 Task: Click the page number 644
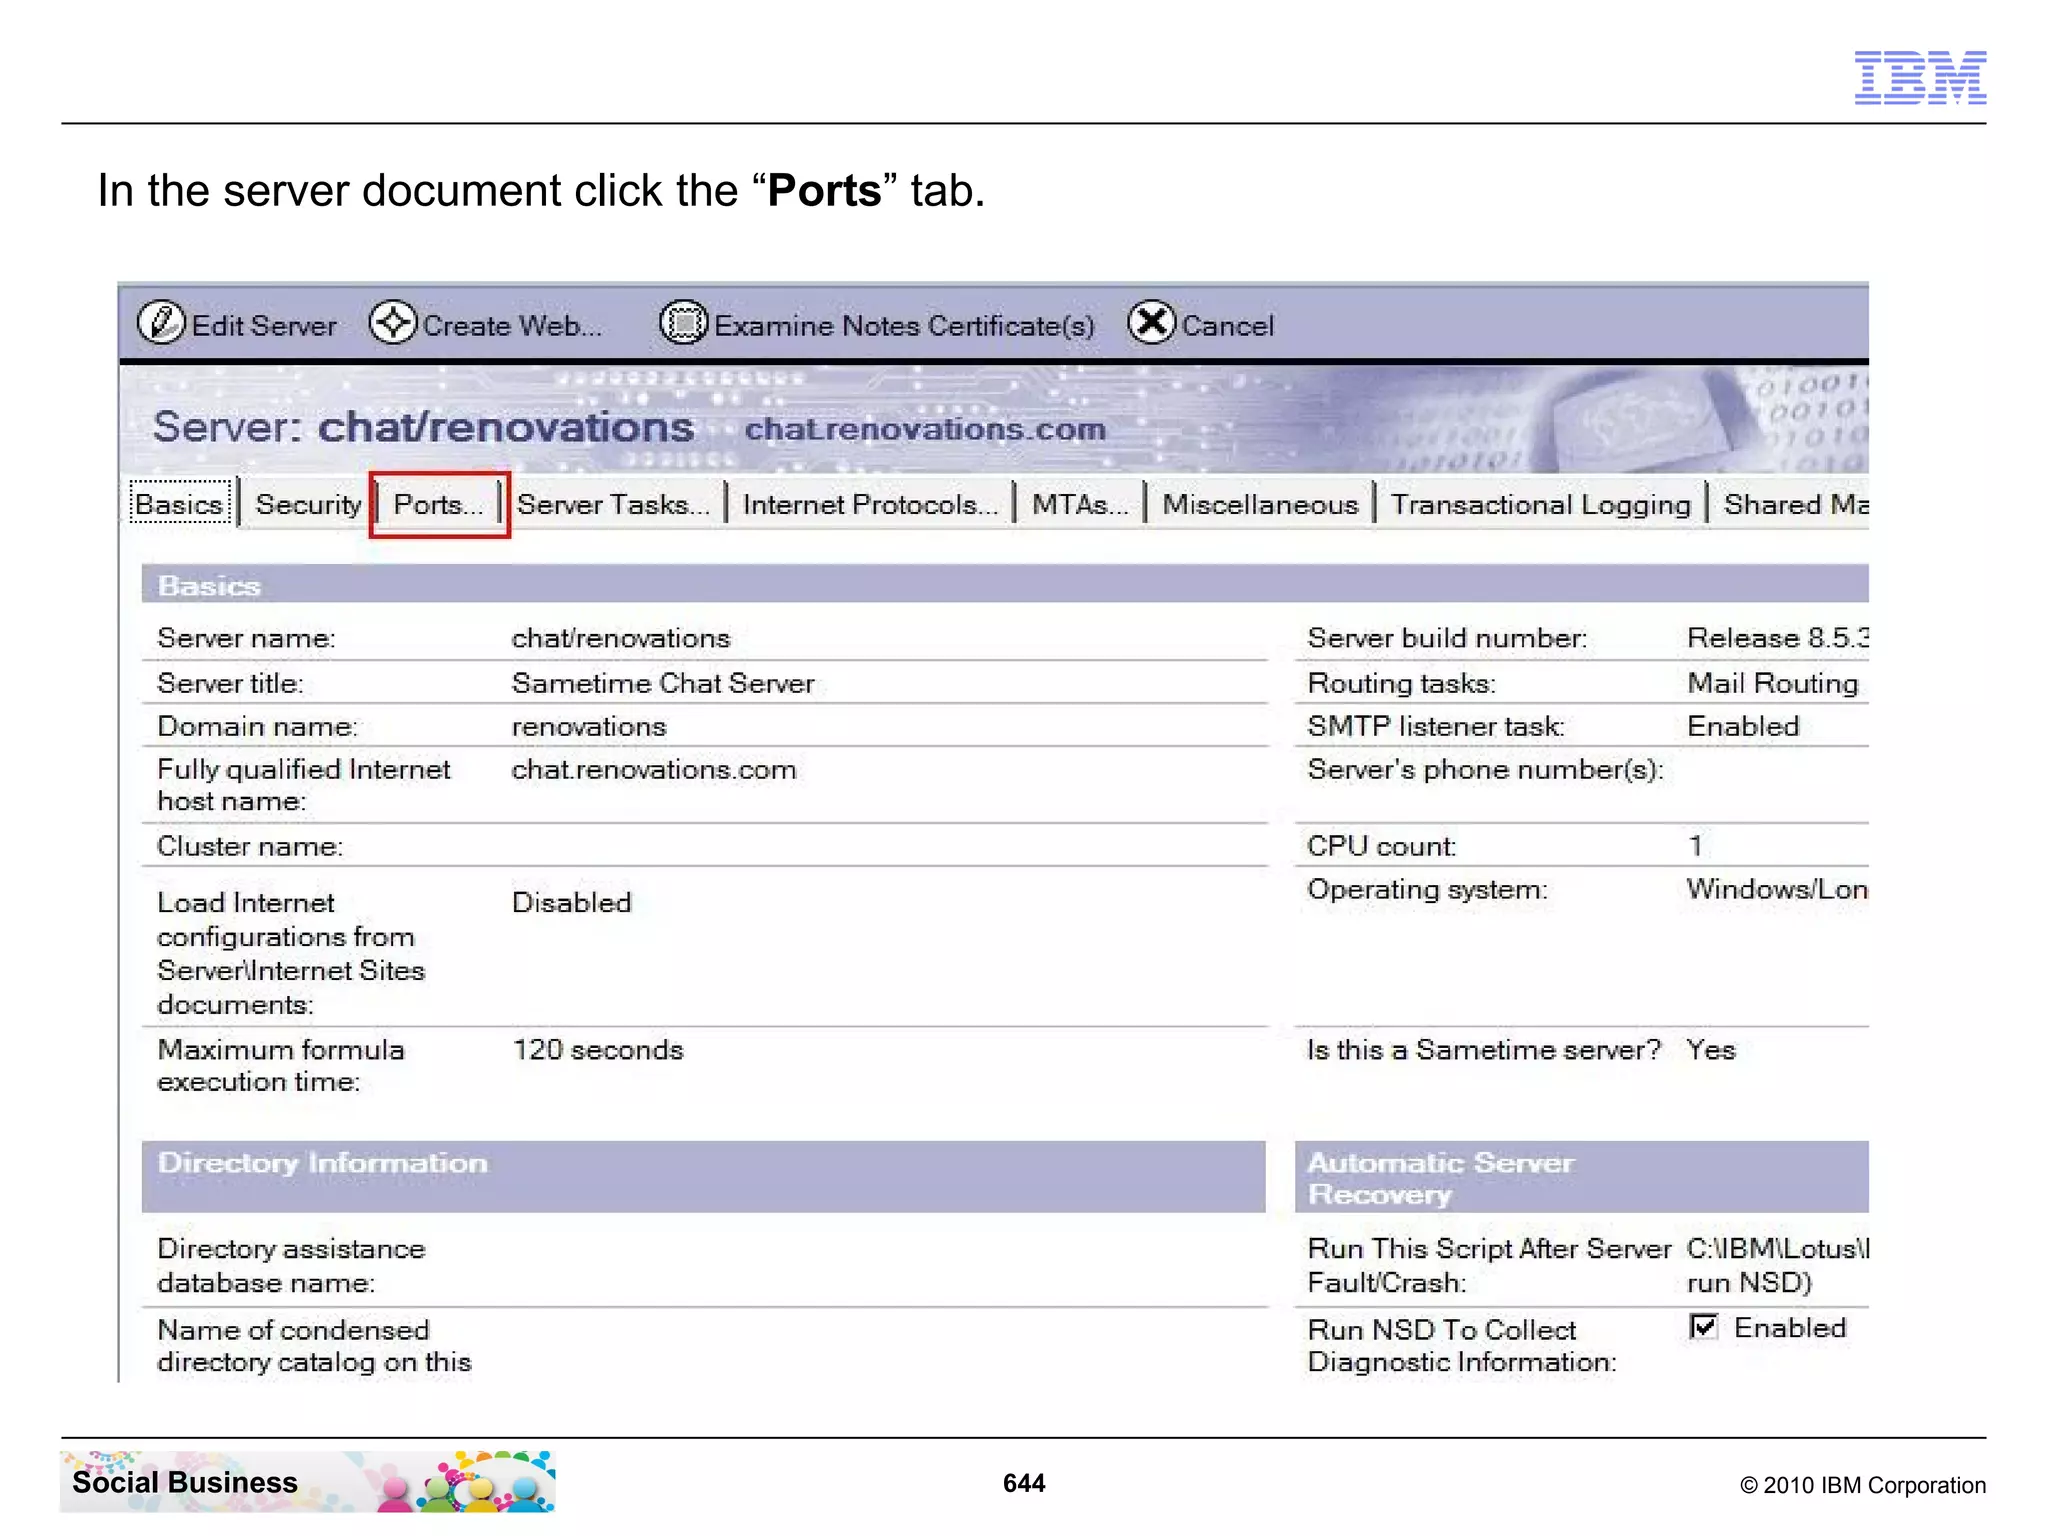[x=1024, y=1483]
